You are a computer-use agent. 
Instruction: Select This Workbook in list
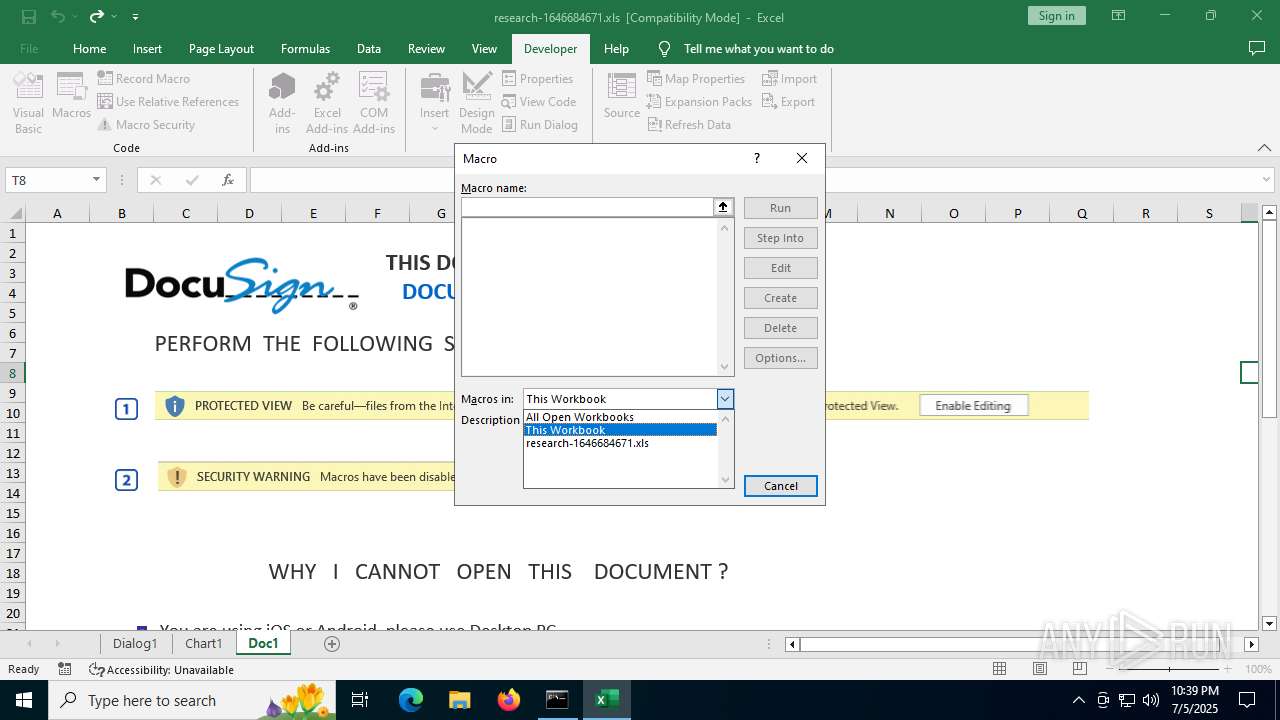[621, 430]
